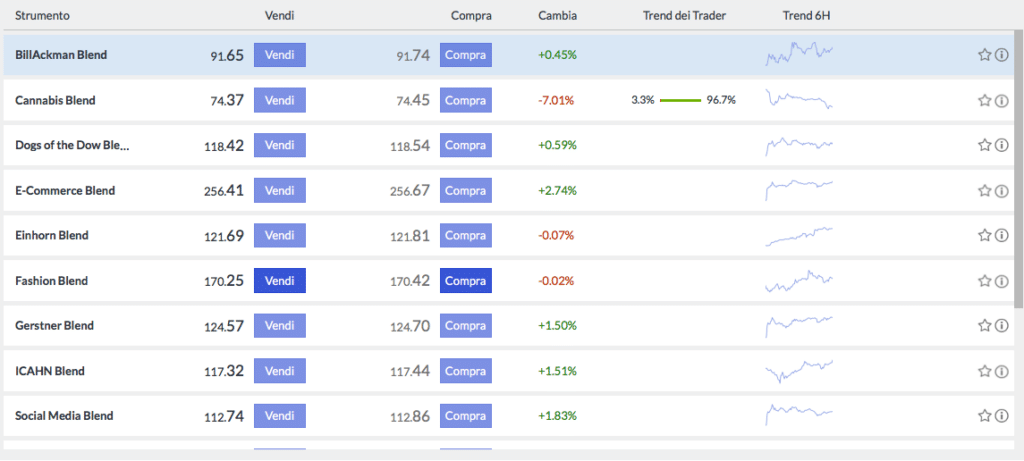Viewport: 1024px width, 461px height.
Task: Click the +2.74% change value
Action: [x=557, y=191]
